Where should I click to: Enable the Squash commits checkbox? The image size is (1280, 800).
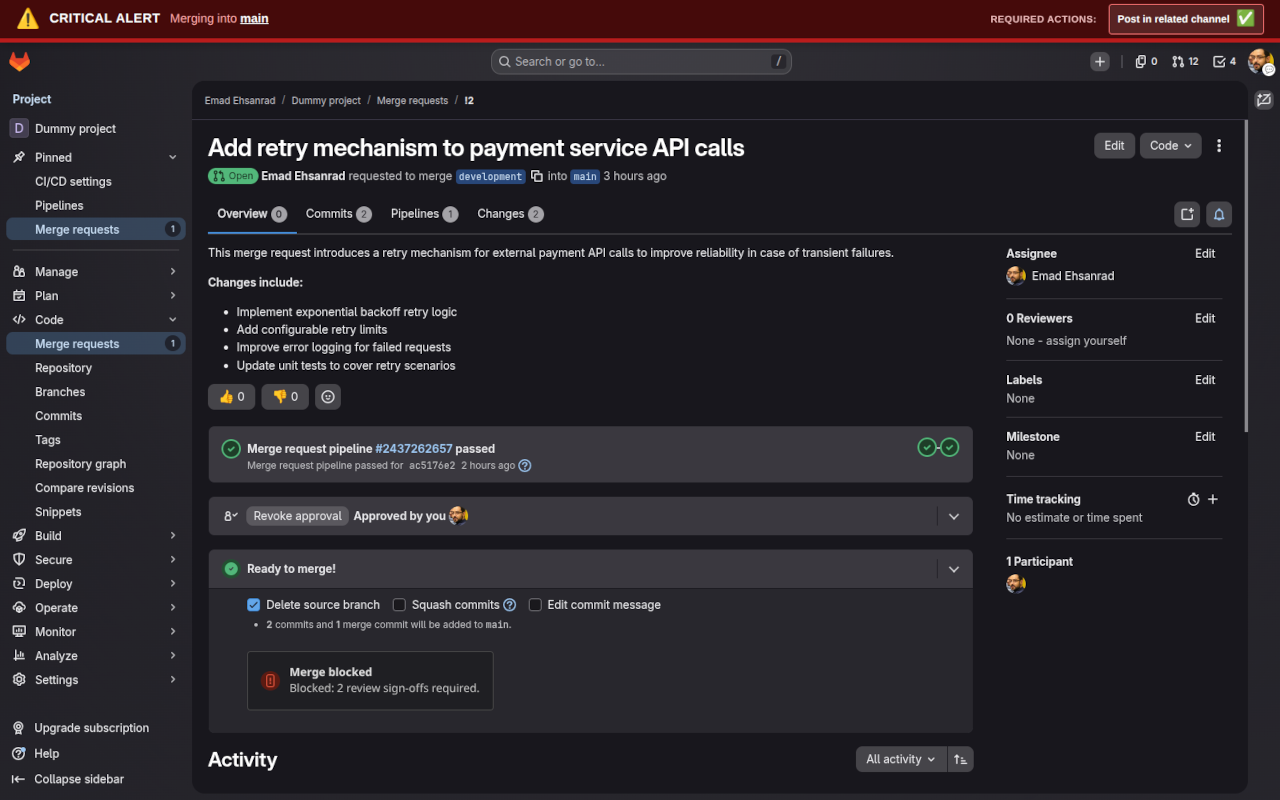pos(399,605)
